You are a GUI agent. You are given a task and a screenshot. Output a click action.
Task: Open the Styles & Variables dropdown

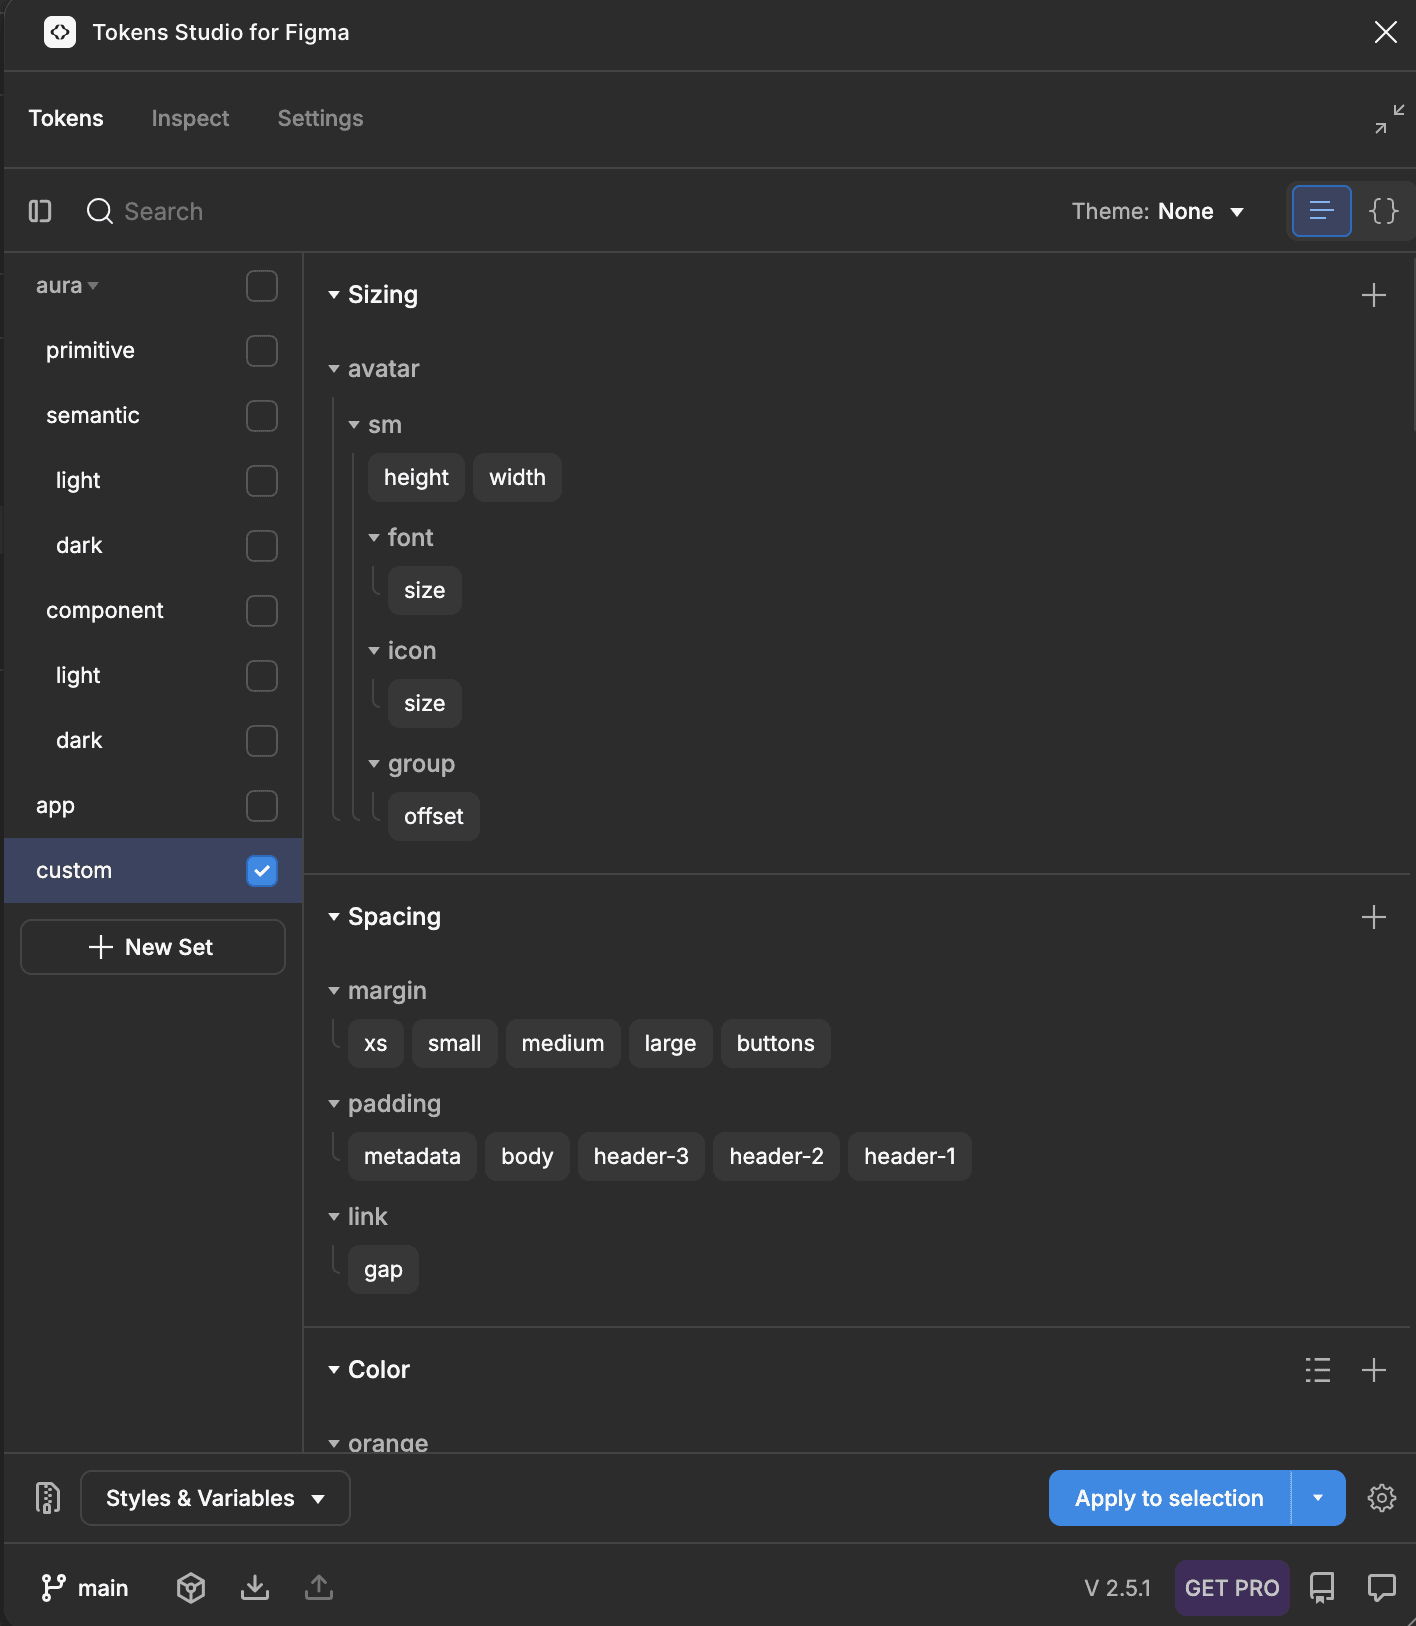coord(215,1498)
